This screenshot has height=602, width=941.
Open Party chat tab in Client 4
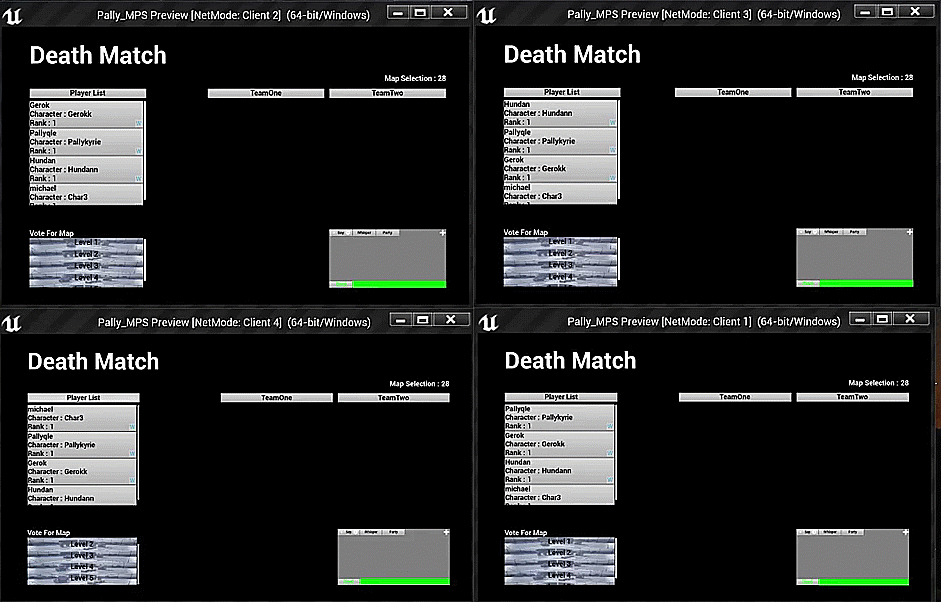click(x=394, y=532)
